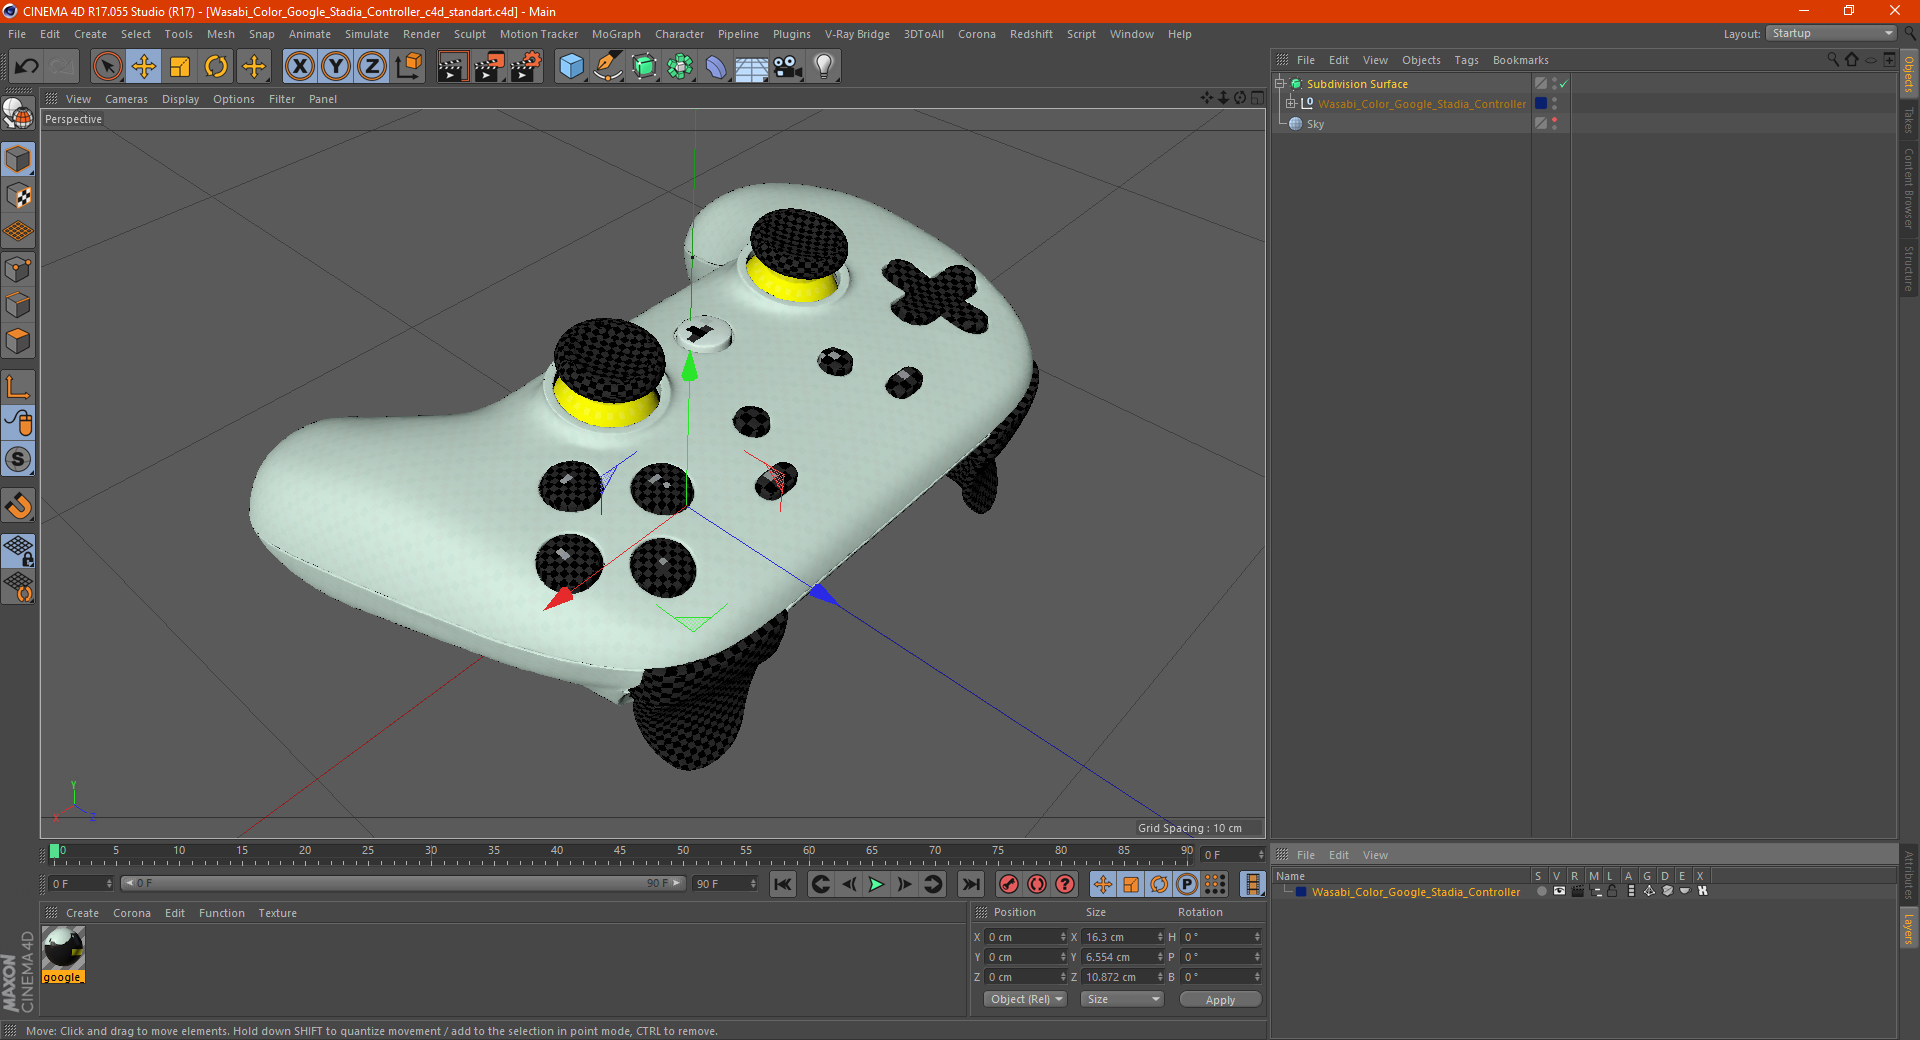Click the Y size field showing 6.554 cm

point(1123,957)
